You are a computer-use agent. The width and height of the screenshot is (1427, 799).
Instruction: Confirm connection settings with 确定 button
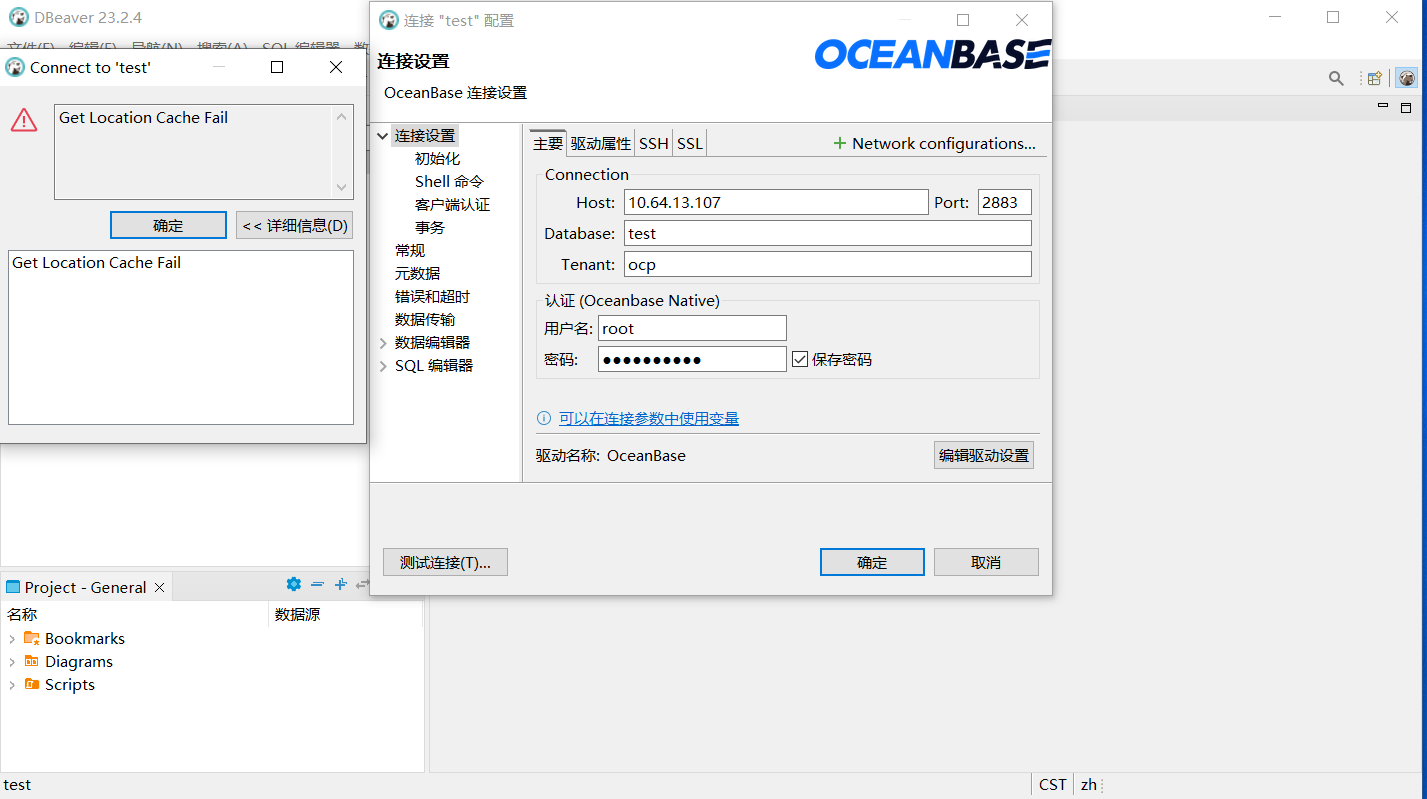872,562
